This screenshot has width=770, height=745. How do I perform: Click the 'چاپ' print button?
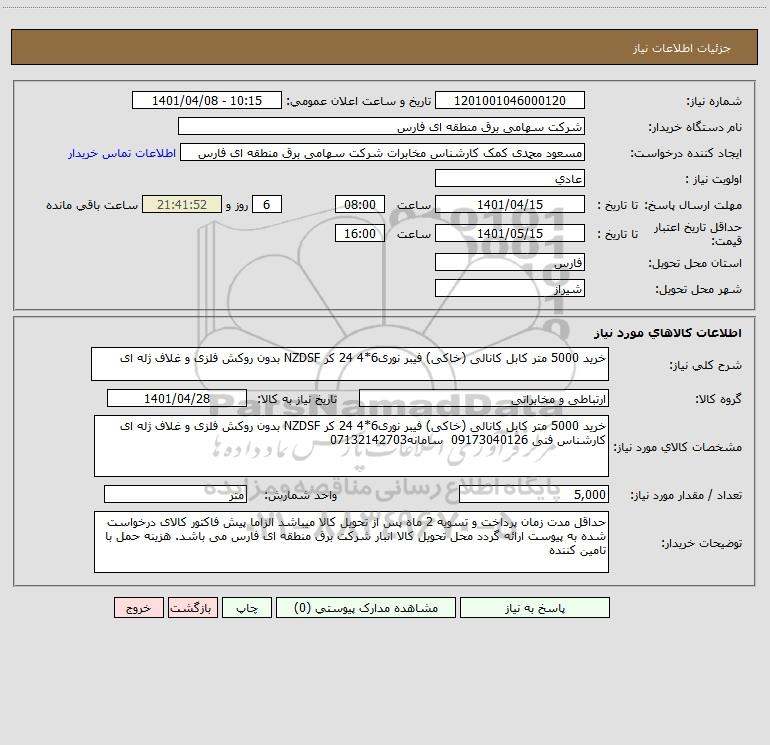247,608
